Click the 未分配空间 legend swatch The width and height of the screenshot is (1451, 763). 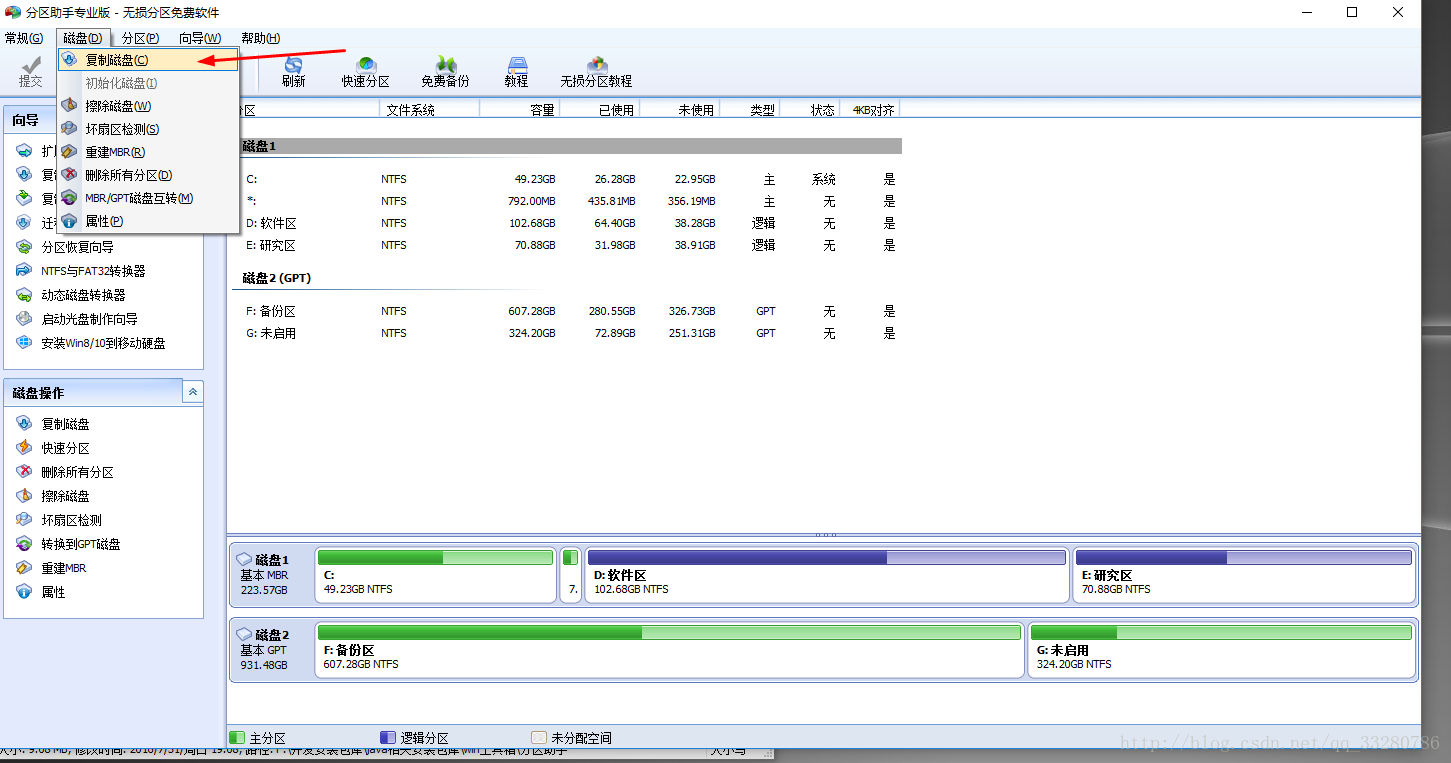pos(539,738)
